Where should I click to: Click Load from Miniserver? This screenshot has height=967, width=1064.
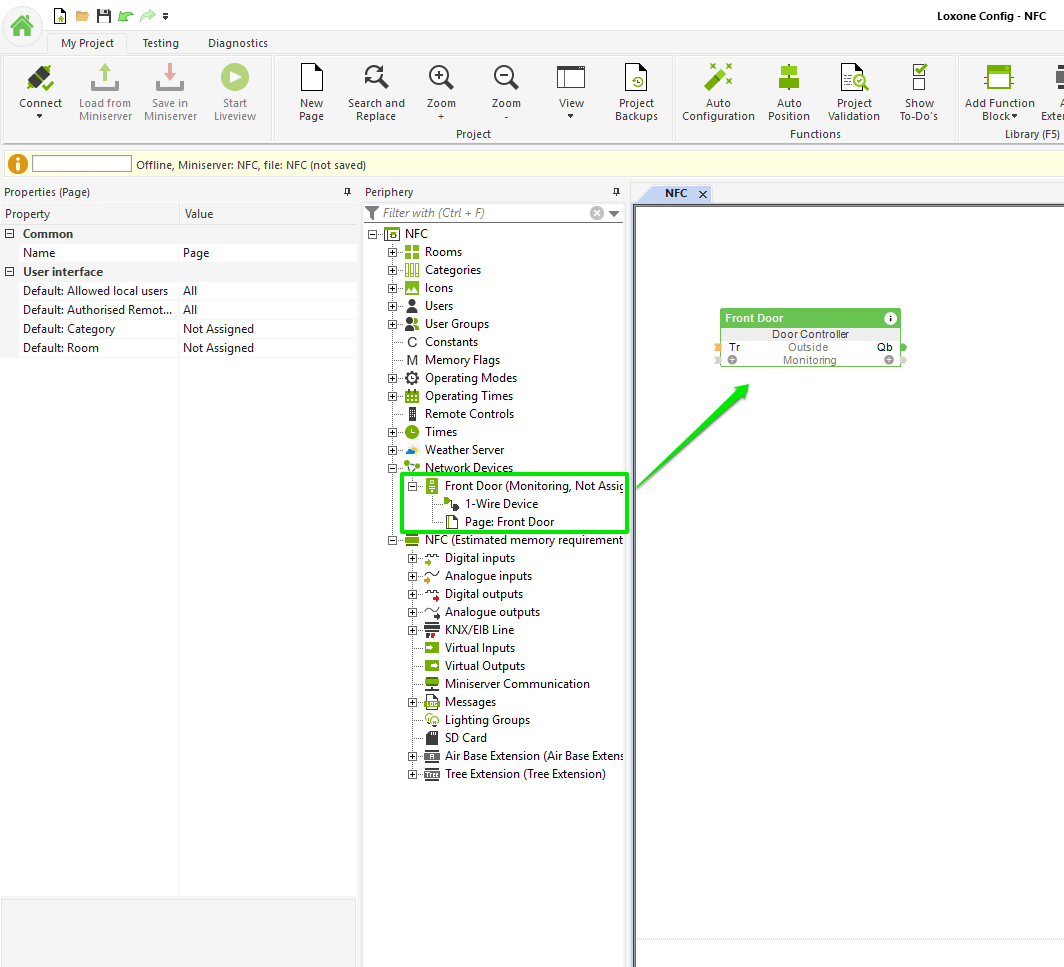coord(105,92)
